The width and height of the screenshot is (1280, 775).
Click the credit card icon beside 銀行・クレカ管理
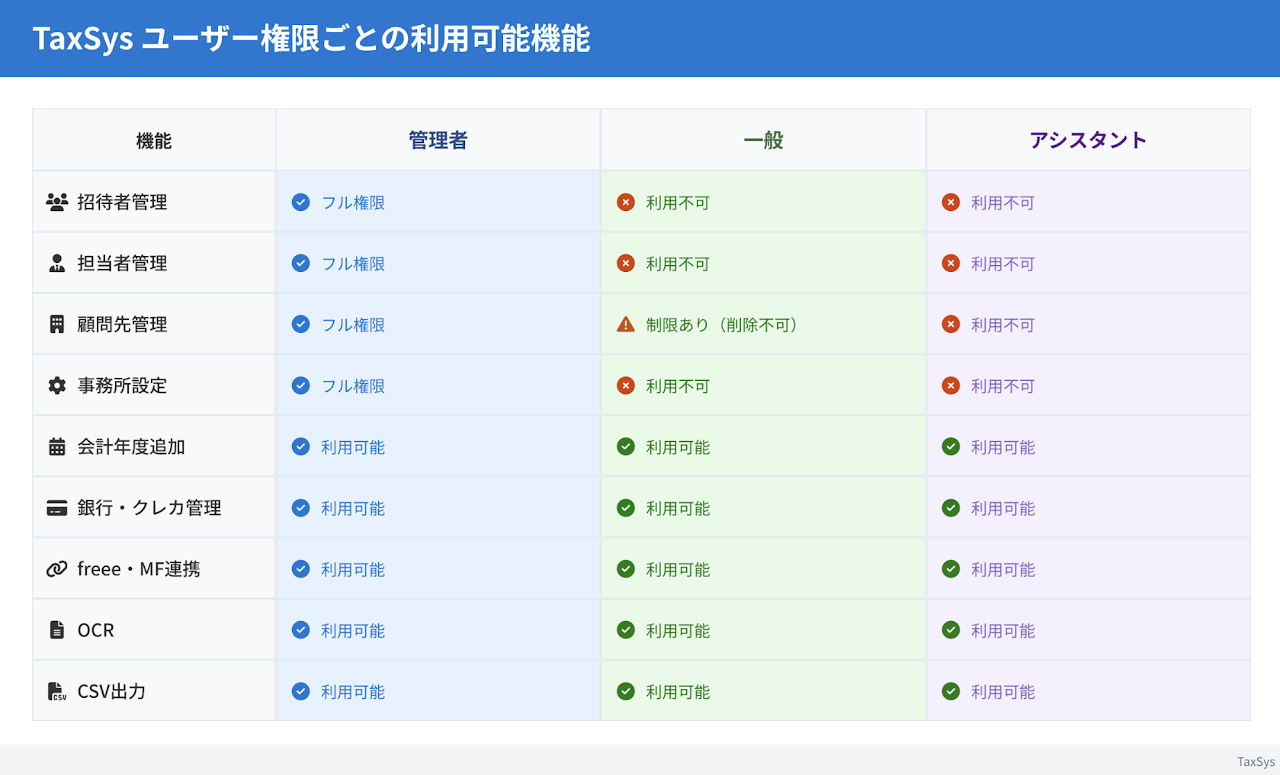point(57,507)
